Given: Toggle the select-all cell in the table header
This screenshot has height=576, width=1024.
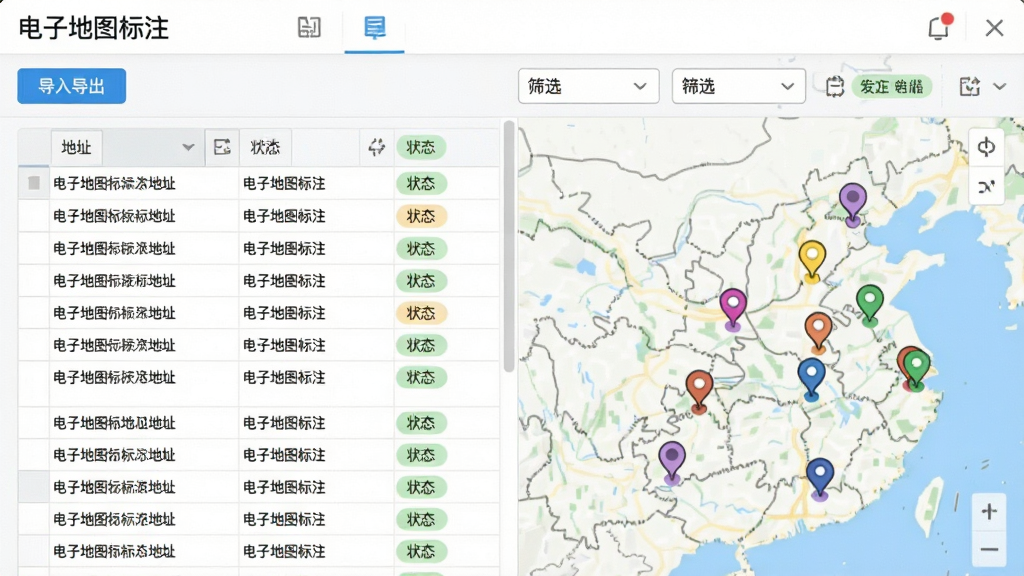Looking at the screenshot, I should click(x=34, y=148).
